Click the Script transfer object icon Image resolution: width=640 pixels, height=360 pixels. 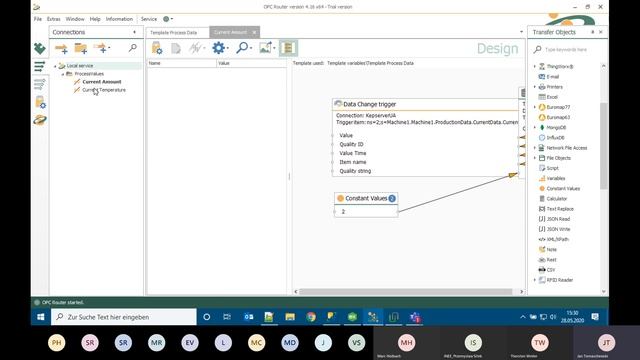click(x=542, y=168)
